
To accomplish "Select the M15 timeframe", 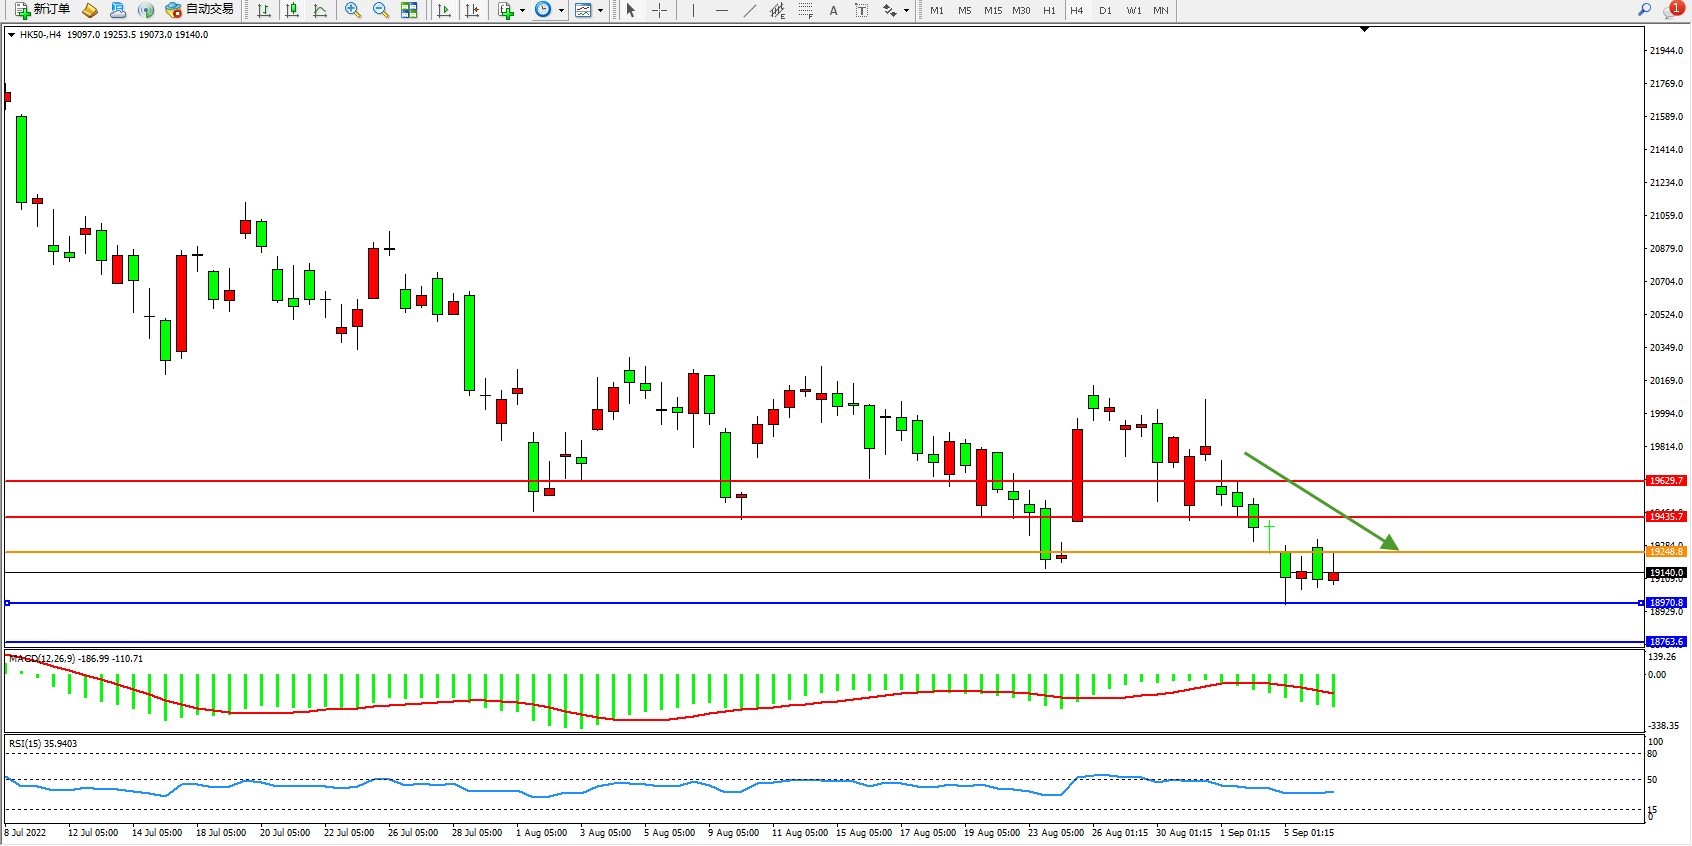I will click(x=992, y=10).
